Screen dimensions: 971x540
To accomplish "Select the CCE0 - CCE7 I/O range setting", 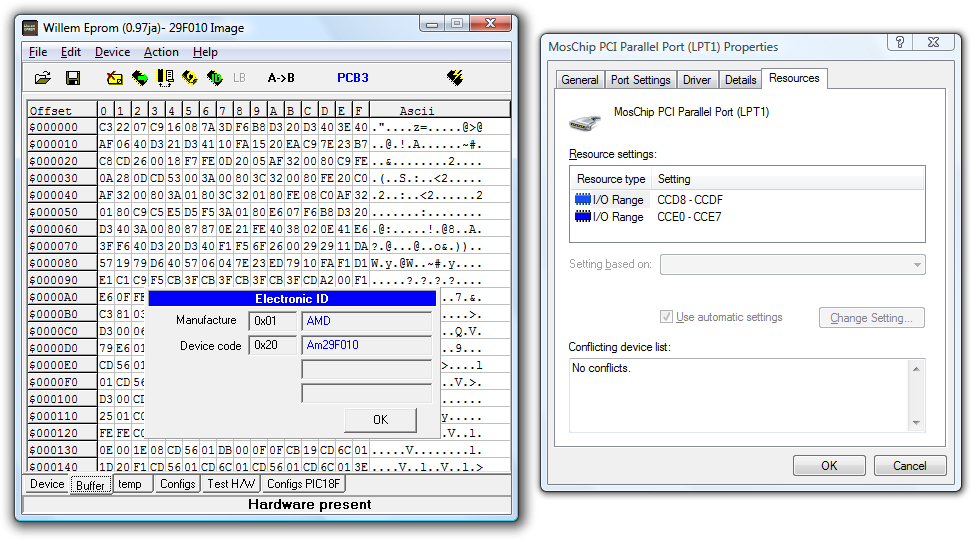I will click(x=689, y=217).
